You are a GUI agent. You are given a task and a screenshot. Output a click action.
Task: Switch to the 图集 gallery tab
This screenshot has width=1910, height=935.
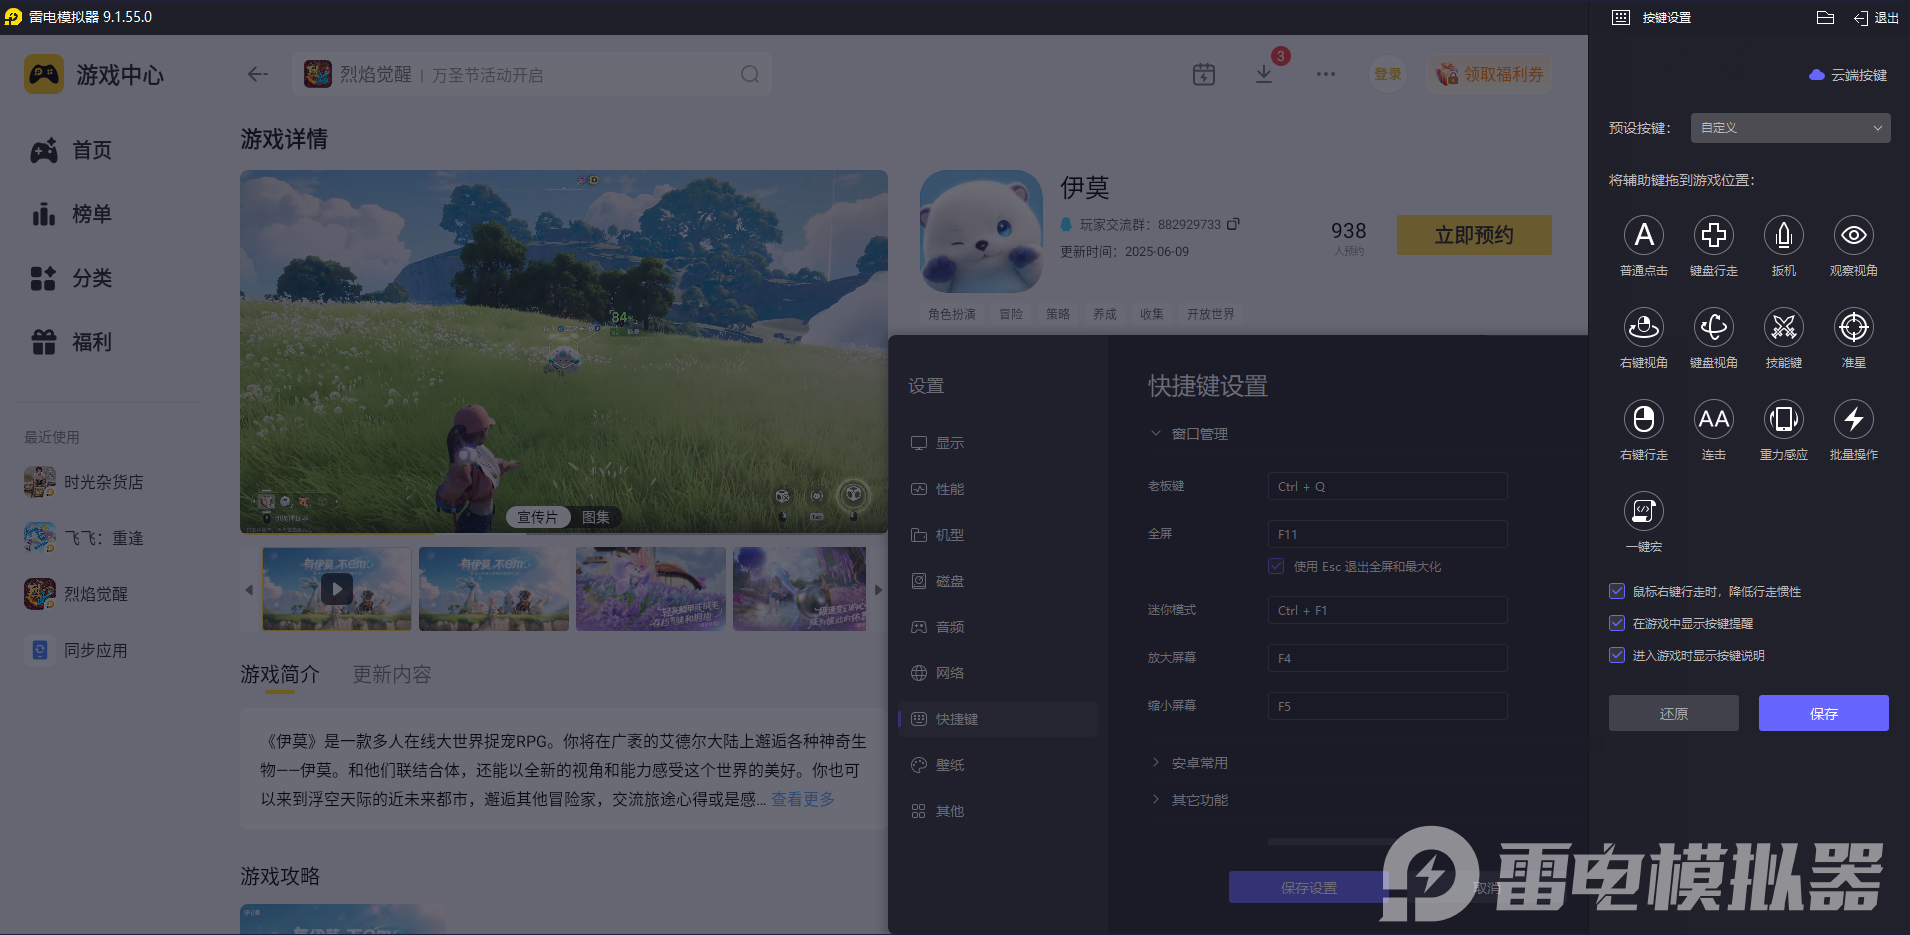(x=595, y=517)
